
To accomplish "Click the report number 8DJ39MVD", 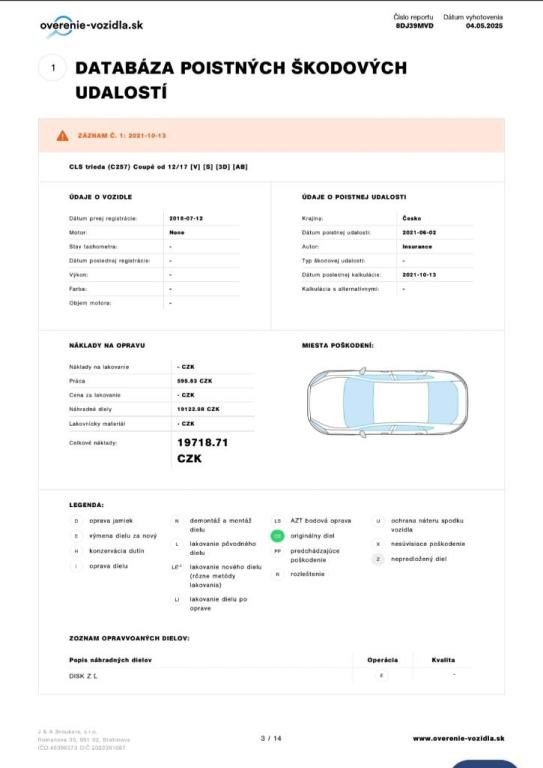I will [x=415, y=26].
